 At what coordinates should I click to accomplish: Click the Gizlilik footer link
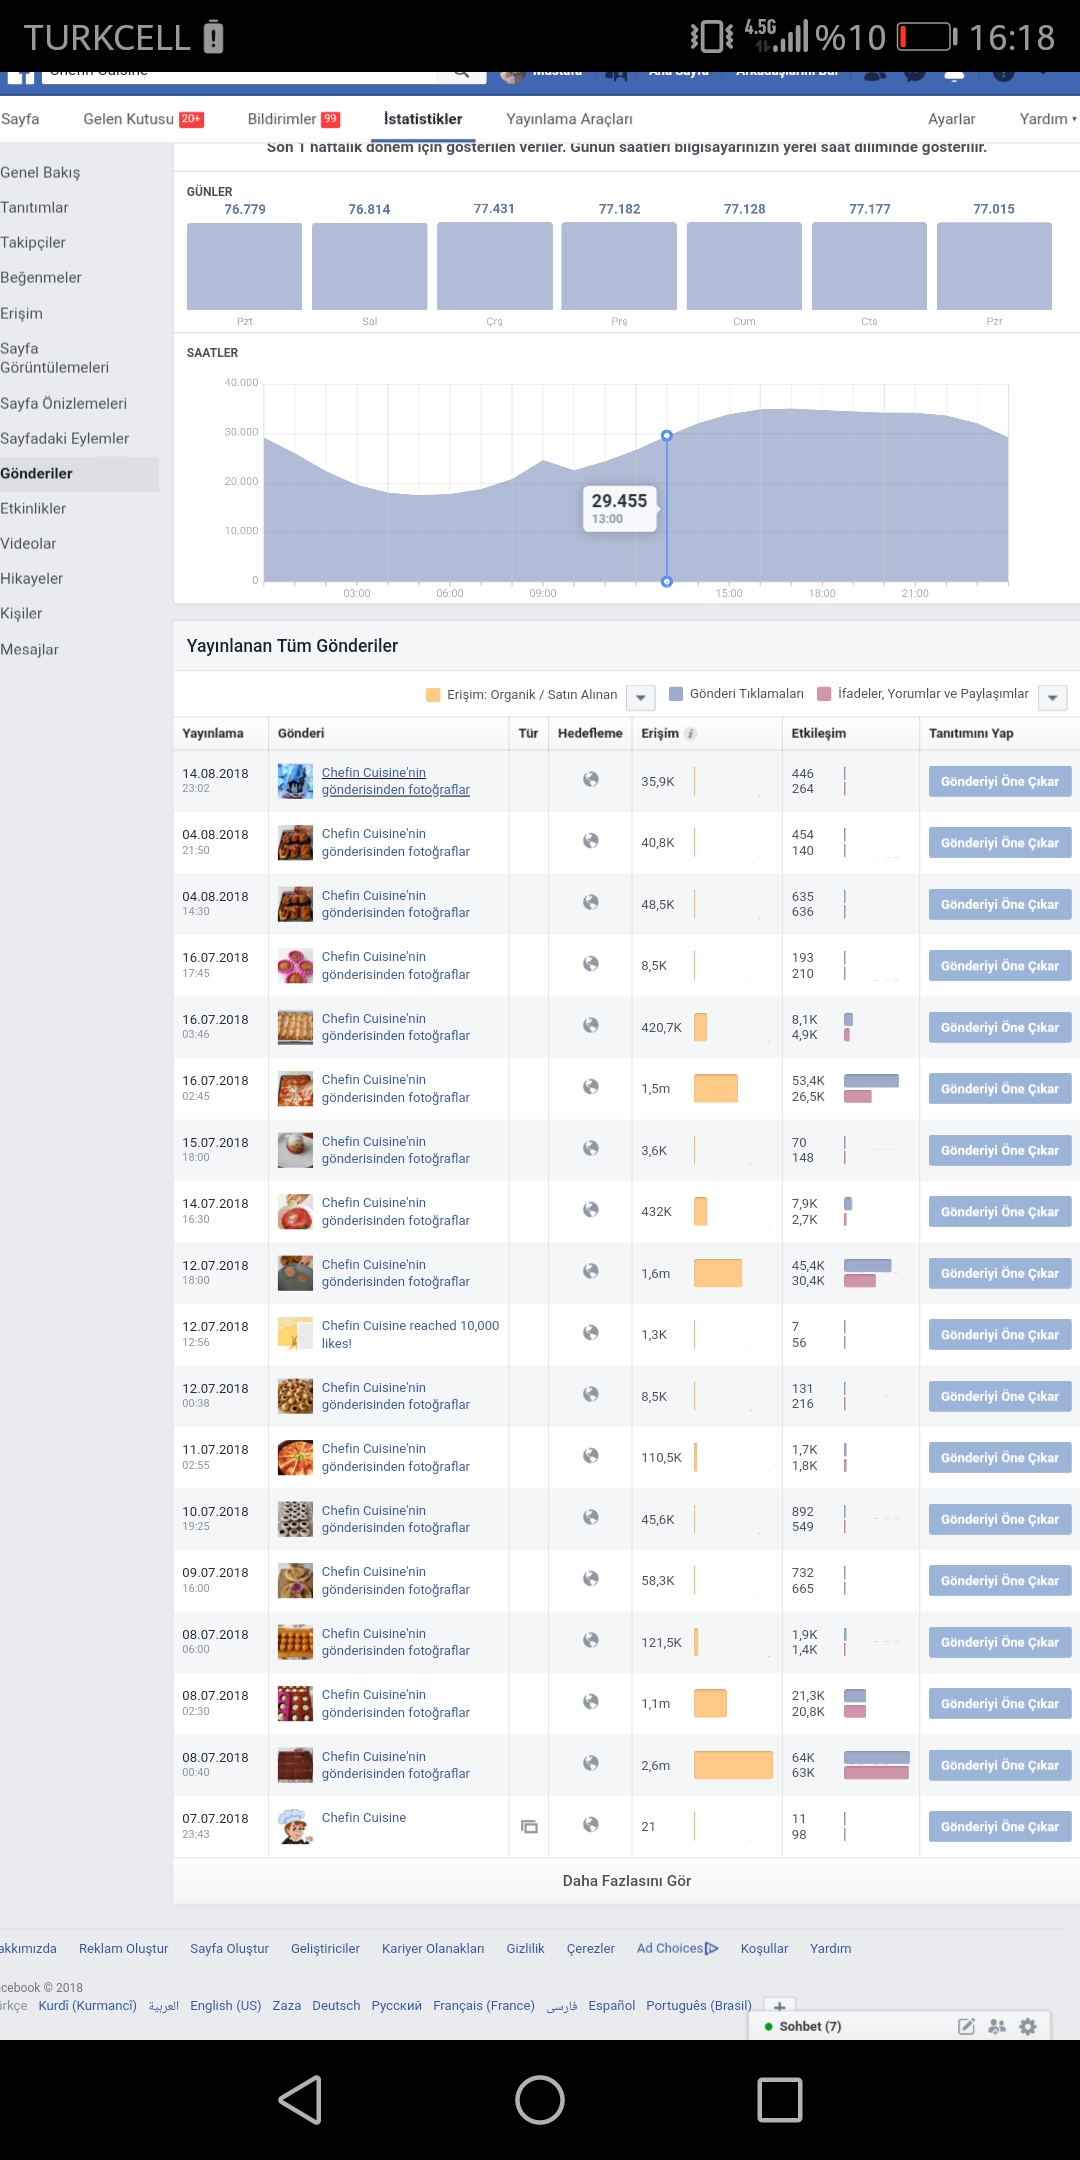[525, 1948]
